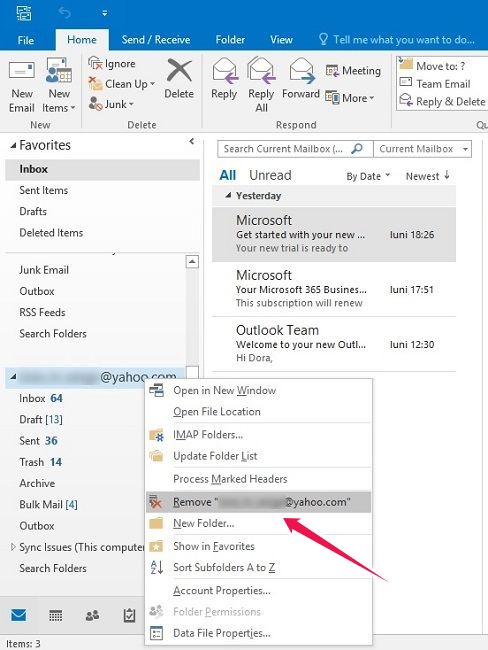Choose New Folder from context menu
Viewport: 488px width, 650px height.
(258, 524)
